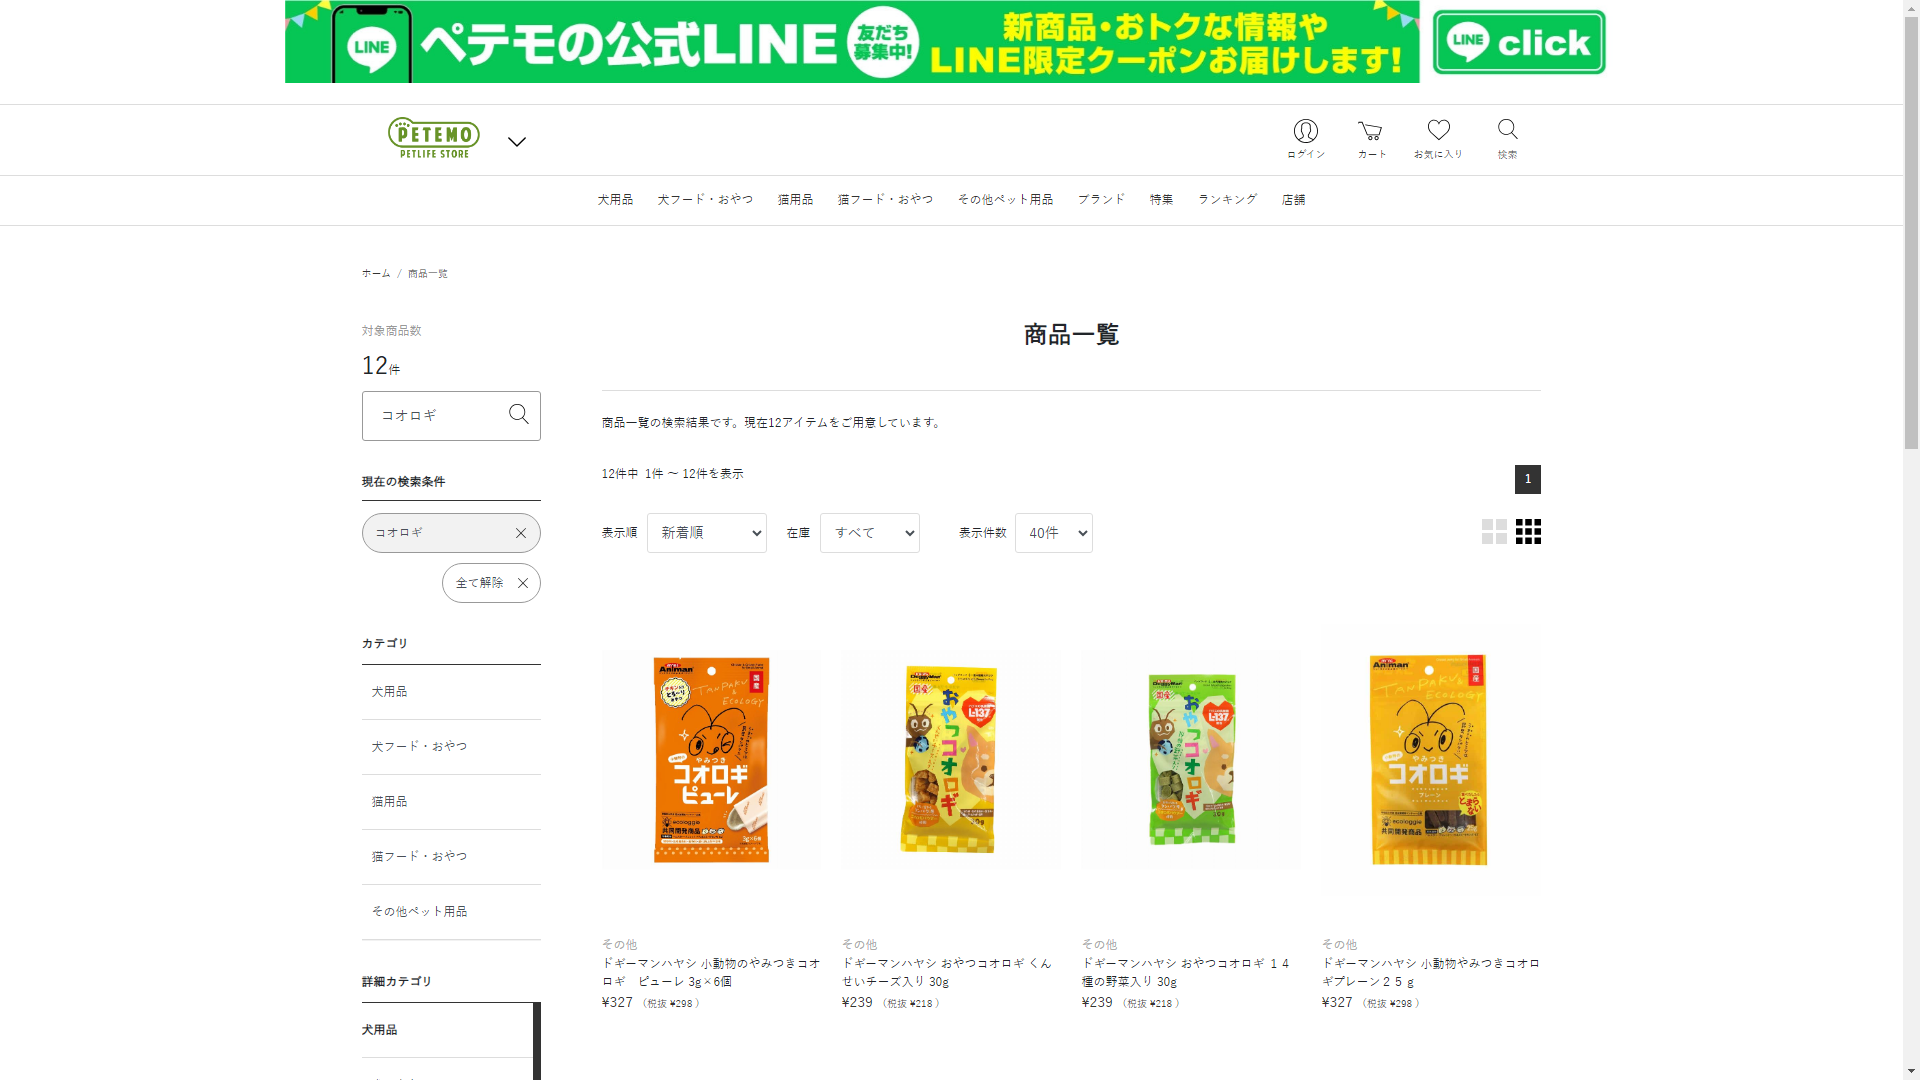
Task: Expand the chevron beside PETEMO logo
Action: point(516,142)
